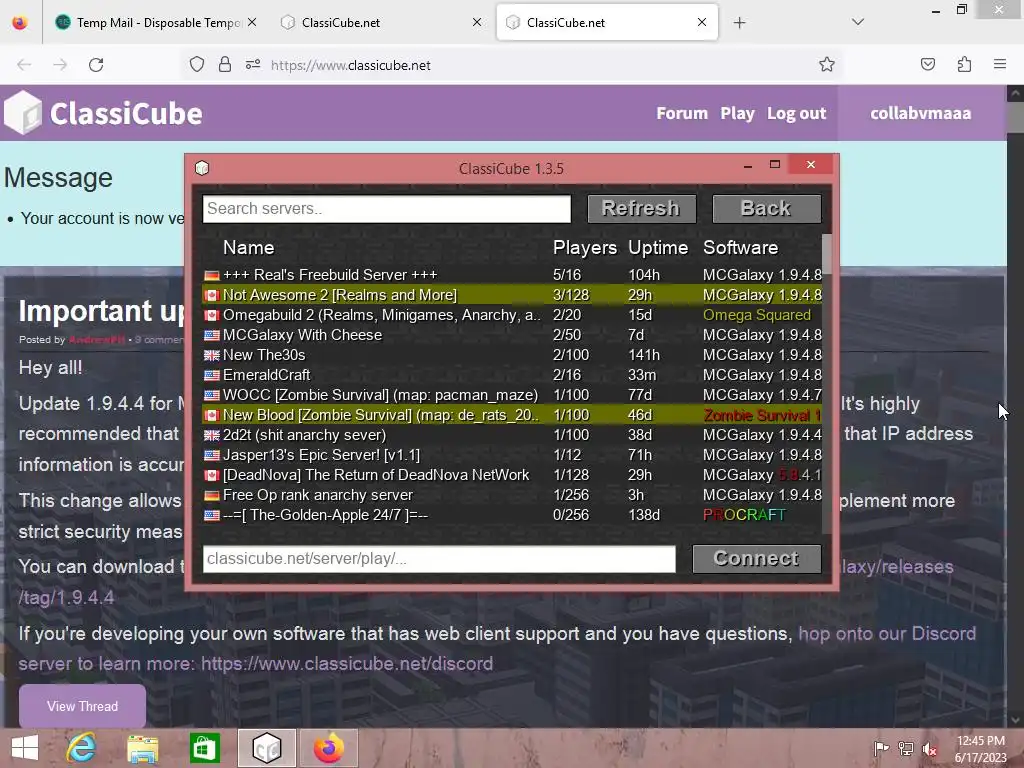Viewport: 1024px width, 768px height.
Task: Click the Back button in launcher
Action: (x=766, y=208)
